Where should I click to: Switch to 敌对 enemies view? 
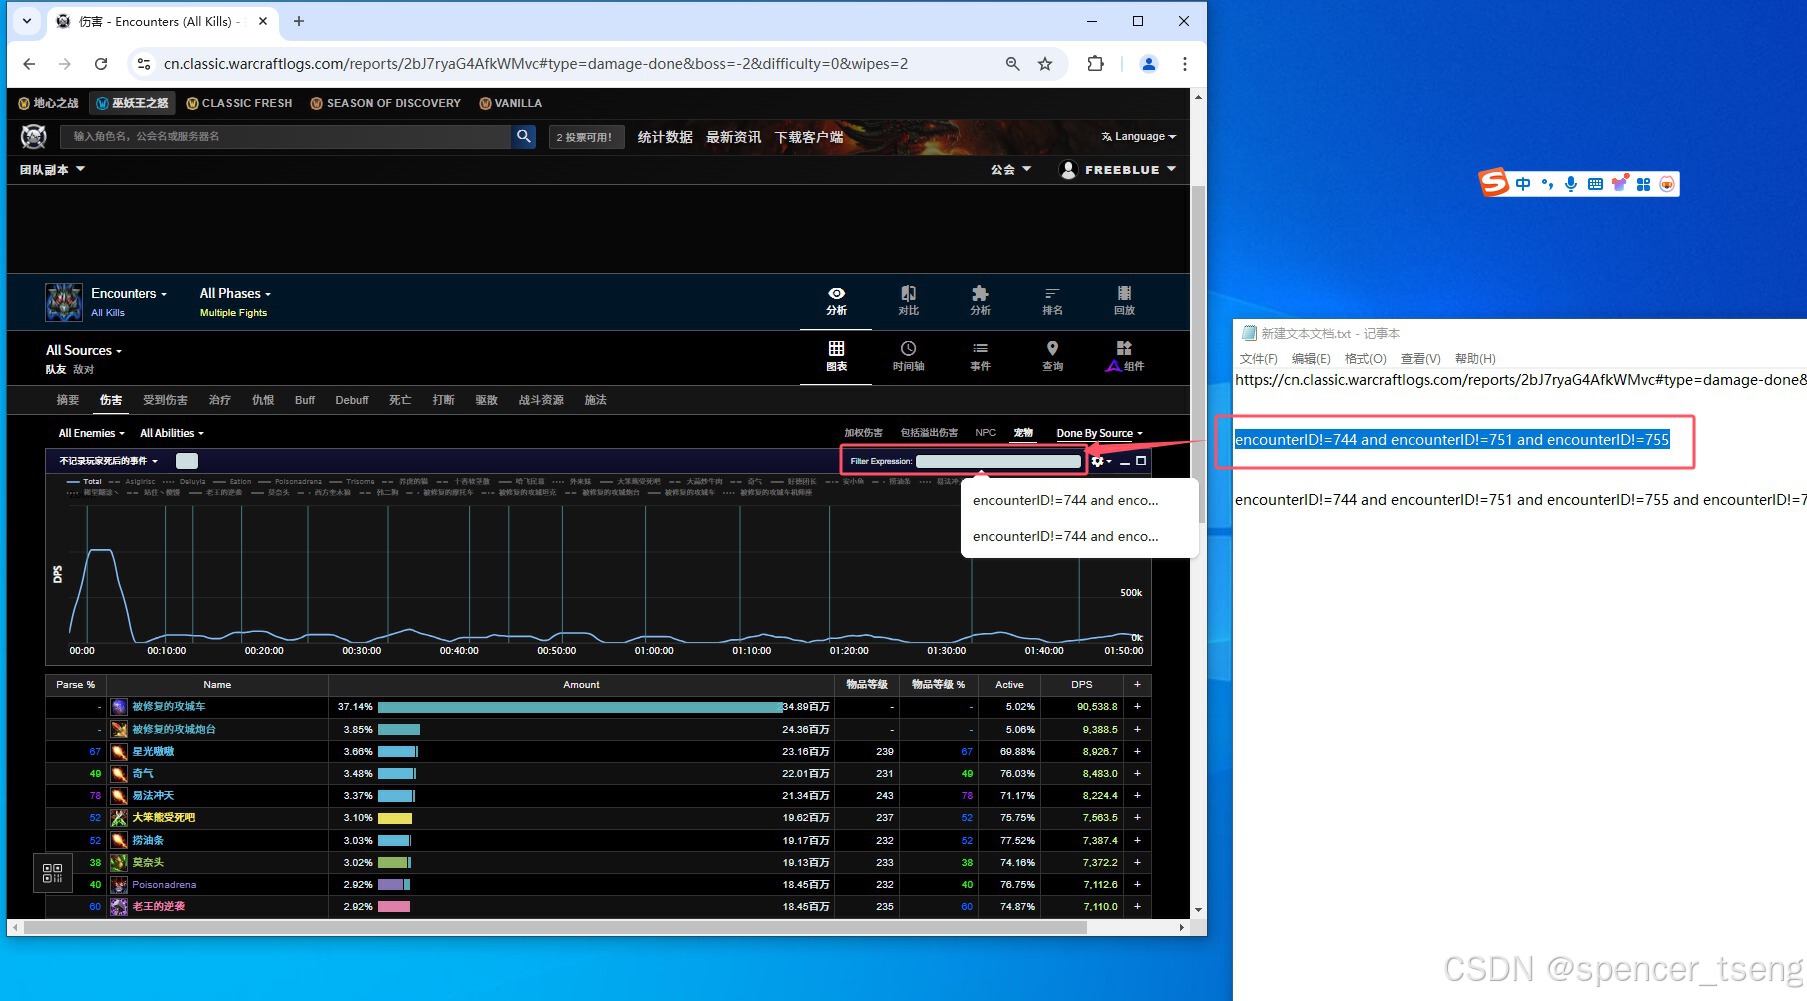tap(83, 370)
